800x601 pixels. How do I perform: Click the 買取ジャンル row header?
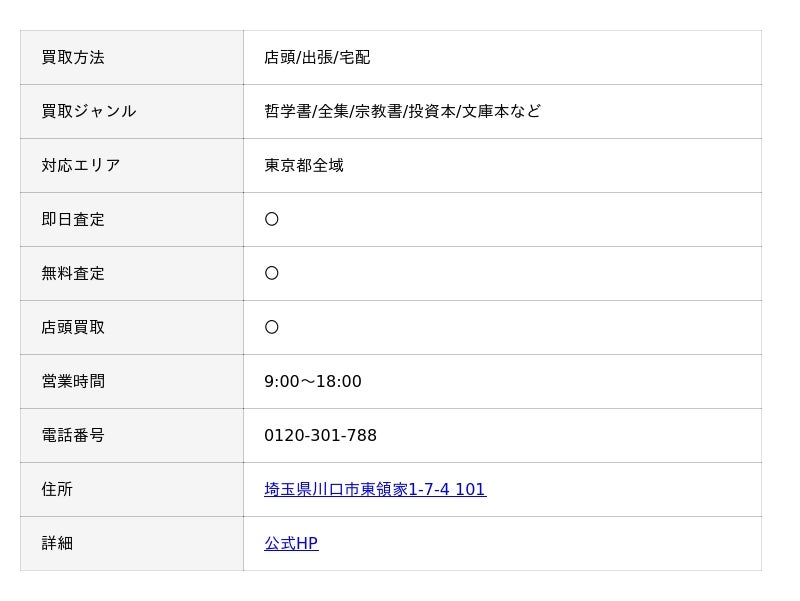click(x=89, y=112)
